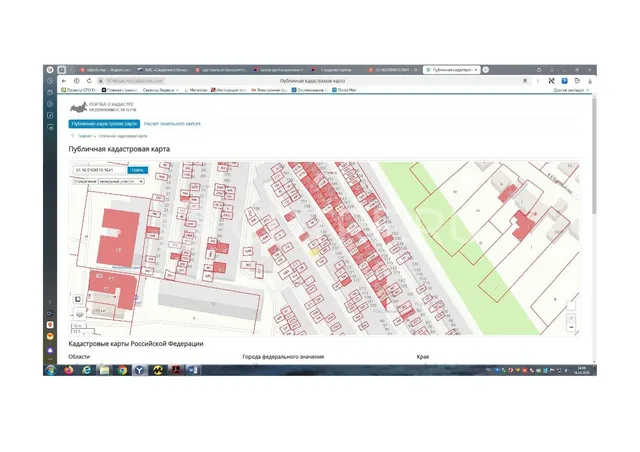
Task: Select the Города федерального значения heading
Action: click(283, 356)
